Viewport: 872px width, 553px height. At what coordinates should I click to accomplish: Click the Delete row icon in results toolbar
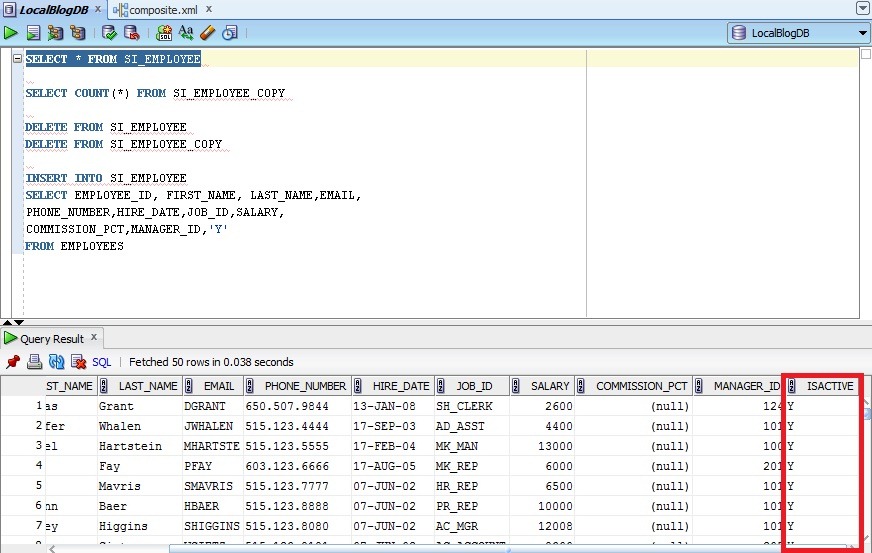pos(78,362)
